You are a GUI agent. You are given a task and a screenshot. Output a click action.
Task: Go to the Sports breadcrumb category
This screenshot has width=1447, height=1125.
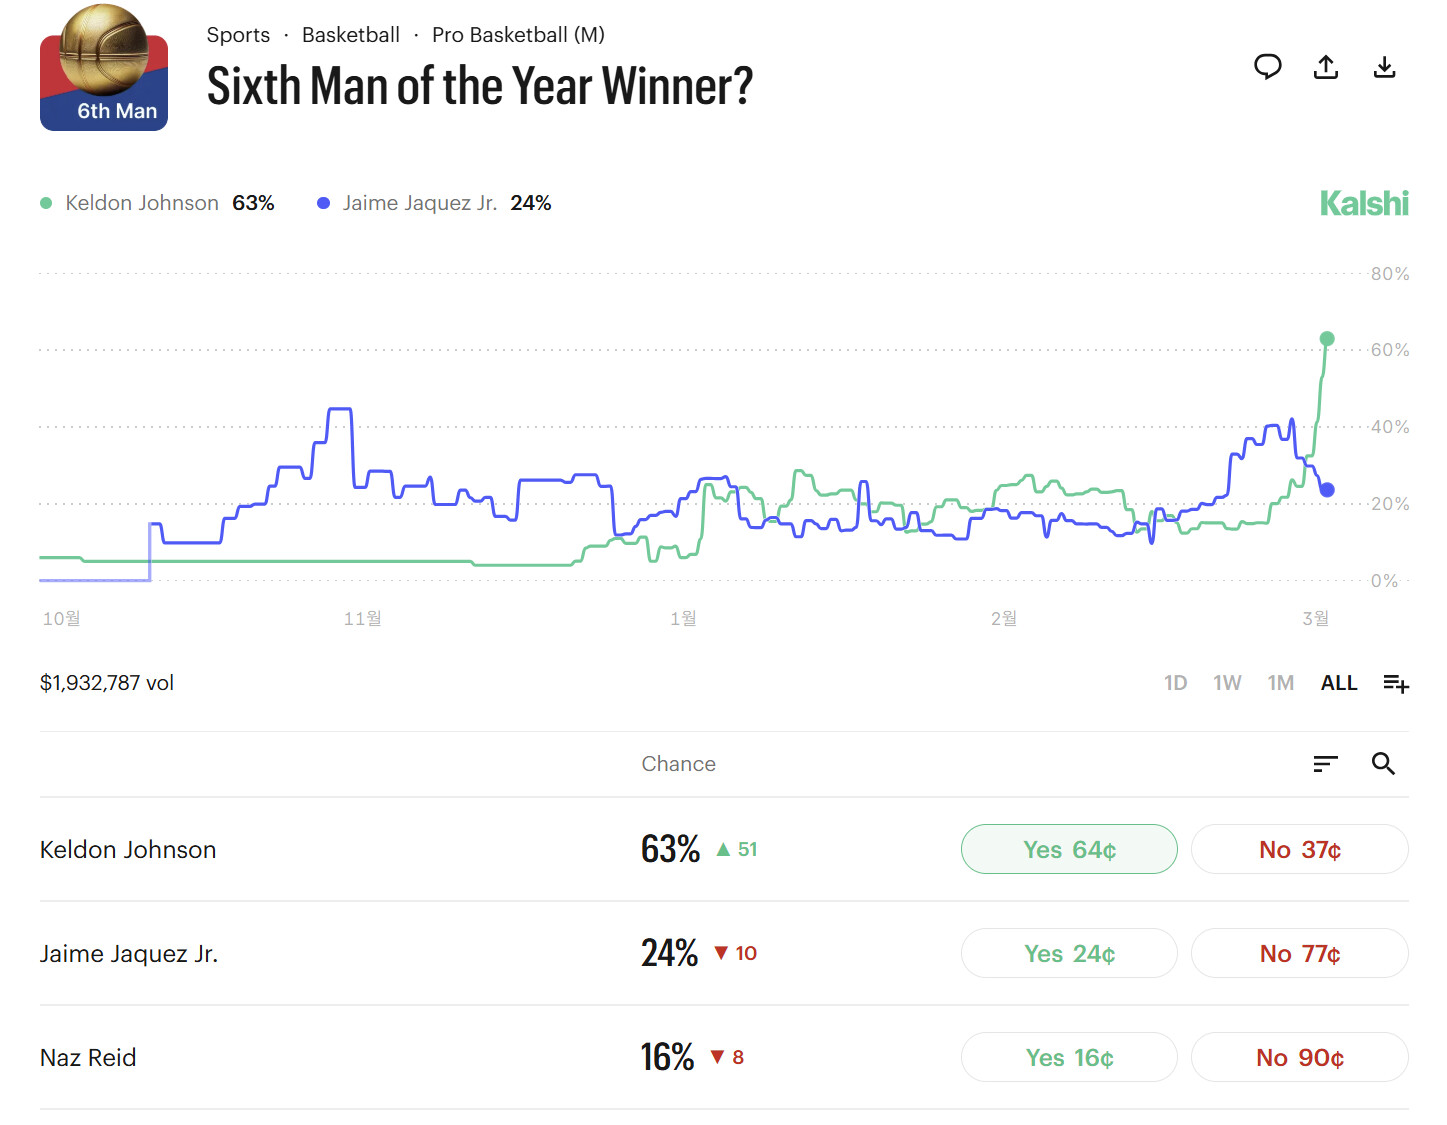point(238,35)
